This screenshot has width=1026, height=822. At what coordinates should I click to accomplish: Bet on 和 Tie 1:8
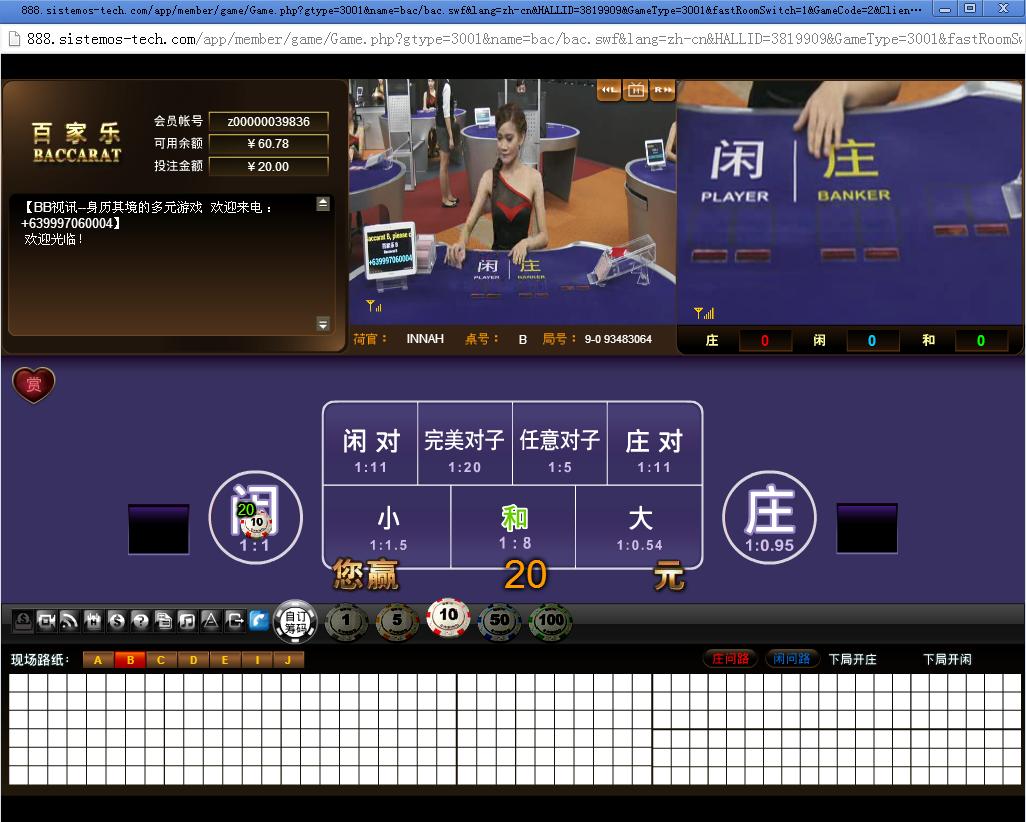(x=514, y=527)
